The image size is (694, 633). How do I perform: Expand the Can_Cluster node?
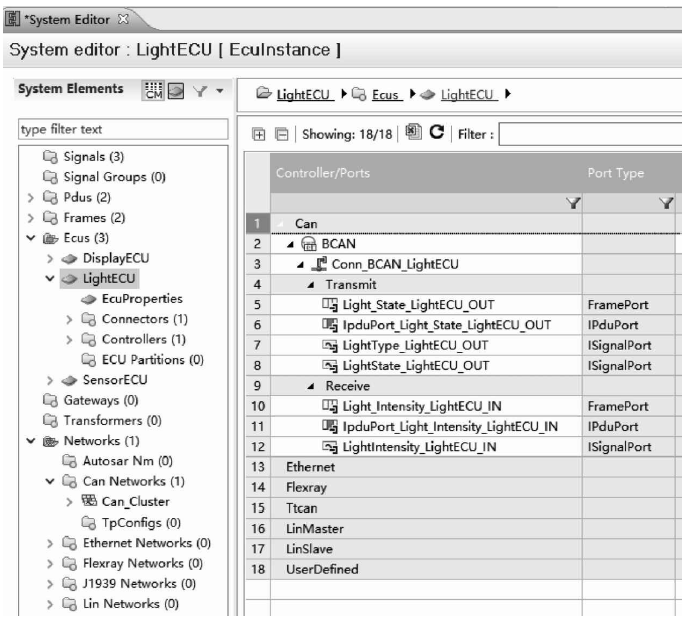71,500
